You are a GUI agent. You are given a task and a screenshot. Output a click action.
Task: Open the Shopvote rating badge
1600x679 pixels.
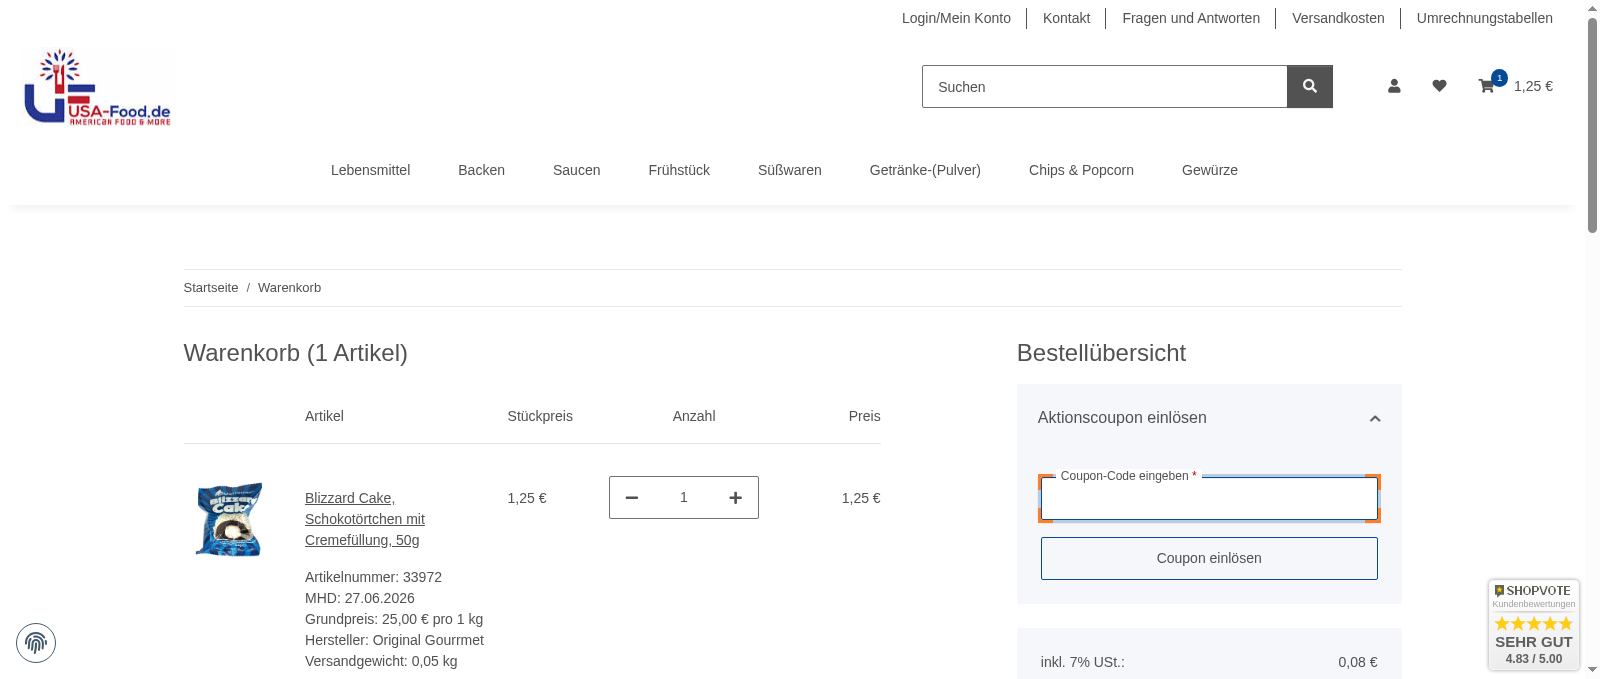pos(1533,625)
